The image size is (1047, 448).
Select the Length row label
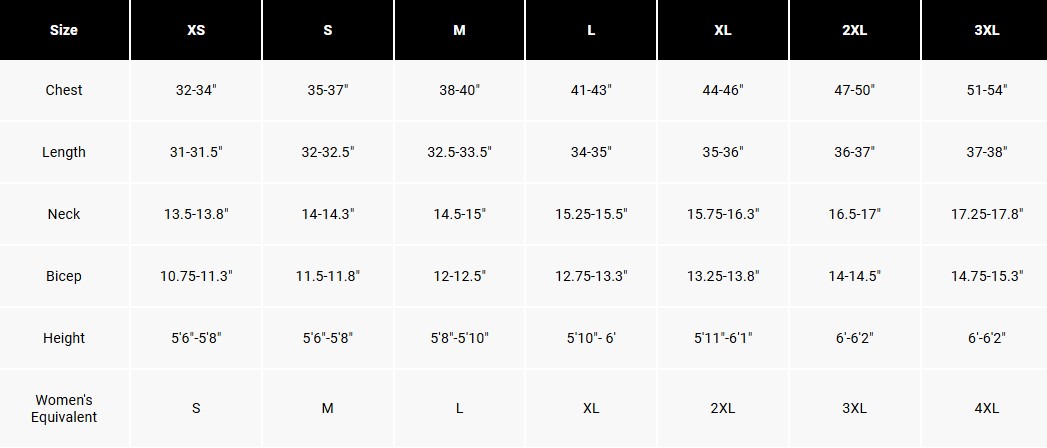click(x=64, y=152)
